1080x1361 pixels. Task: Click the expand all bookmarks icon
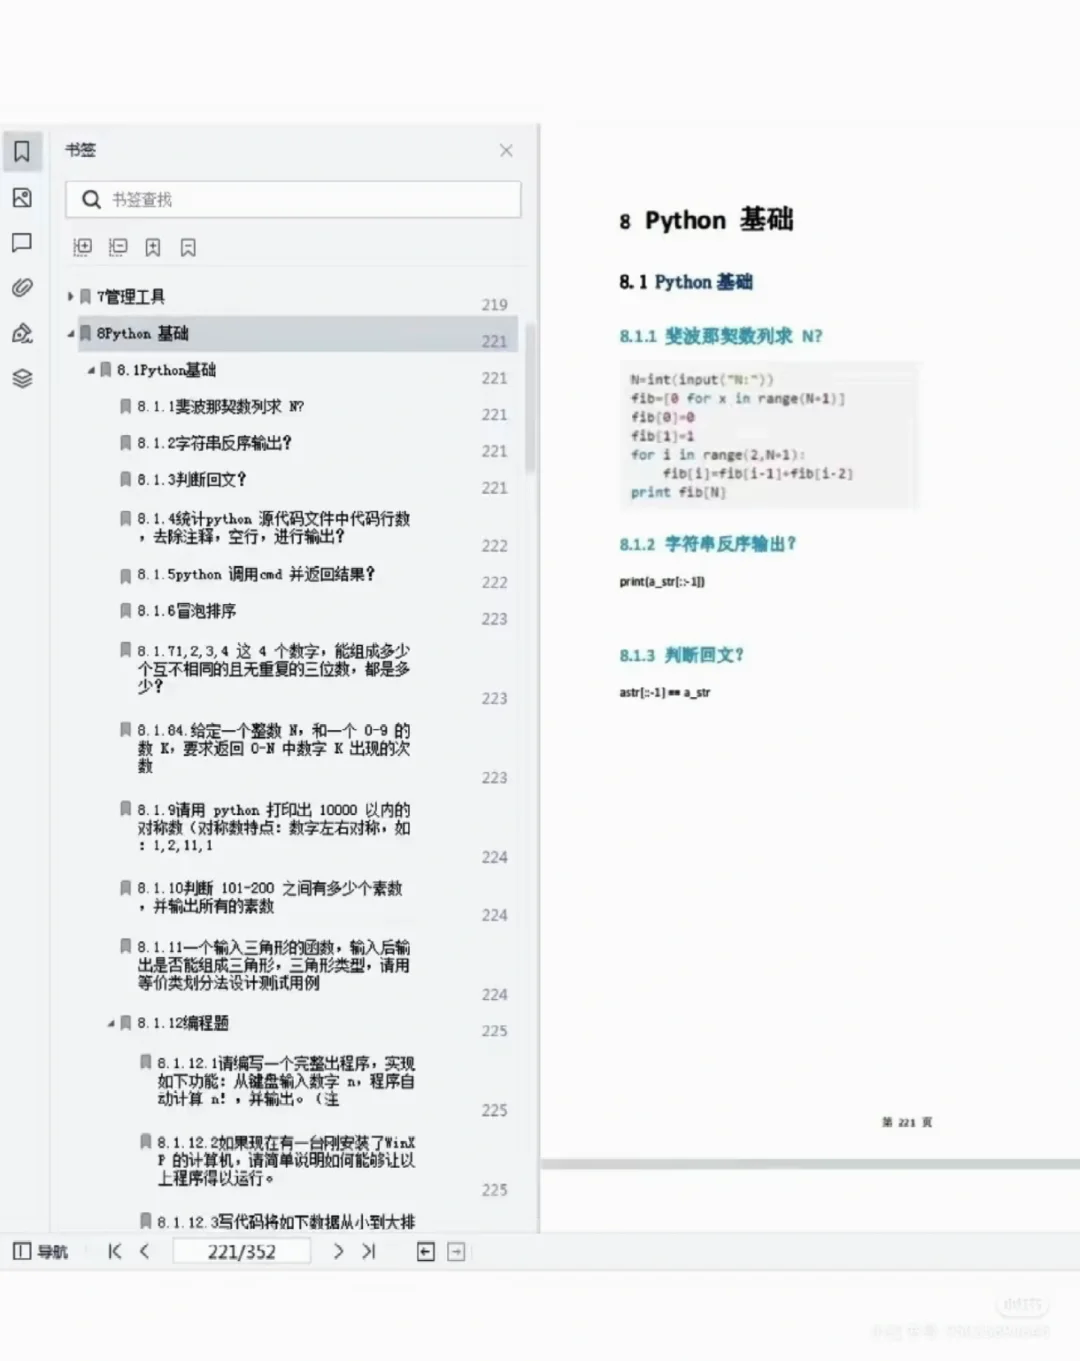tap(82, 247)
